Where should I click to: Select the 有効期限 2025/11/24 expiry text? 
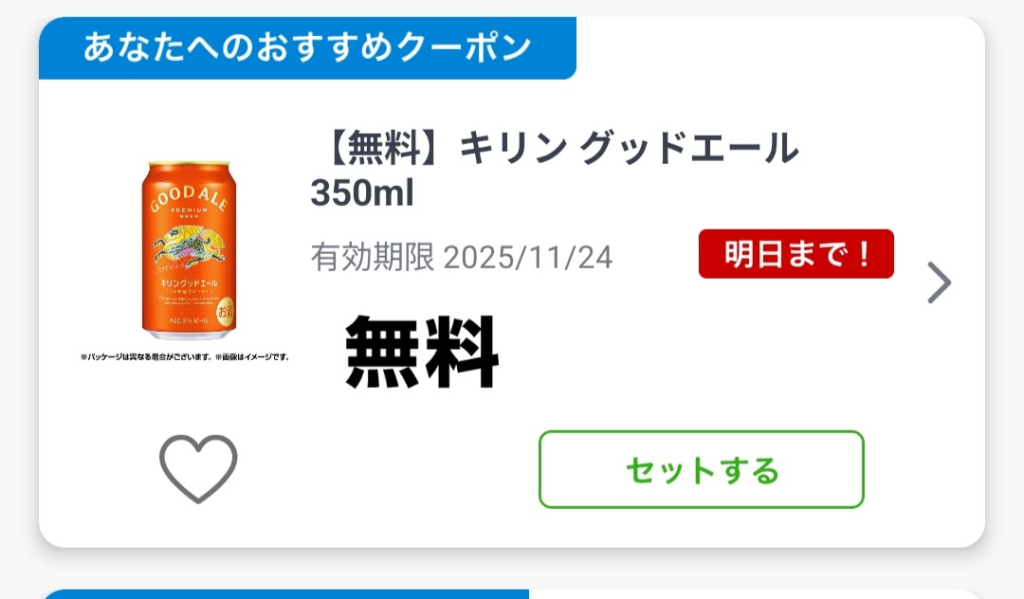(x=462, y=257)
